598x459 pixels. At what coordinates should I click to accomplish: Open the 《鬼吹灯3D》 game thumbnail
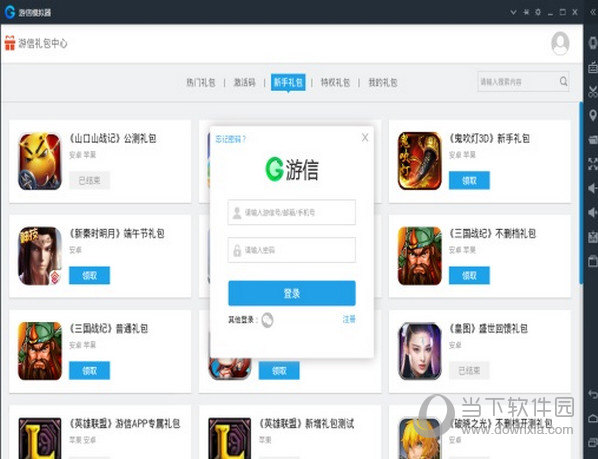(420, 161)
